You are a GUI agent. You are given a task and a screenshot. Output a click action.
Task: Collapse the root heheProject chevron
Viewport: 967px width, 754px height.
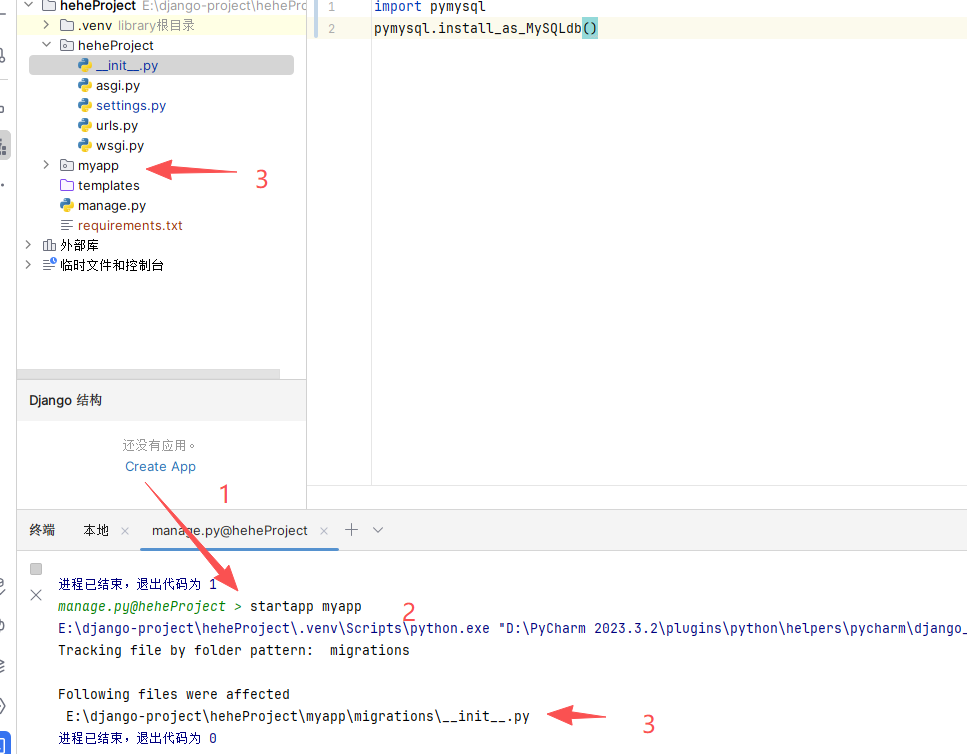(x=28, y=5)
